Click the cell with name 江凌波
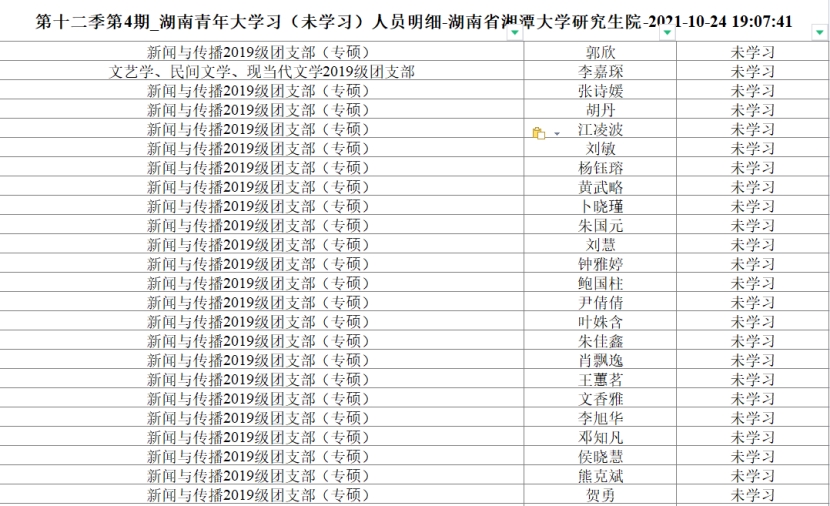Viewport: 830px width, 506px height. click(x=600, y=129)
